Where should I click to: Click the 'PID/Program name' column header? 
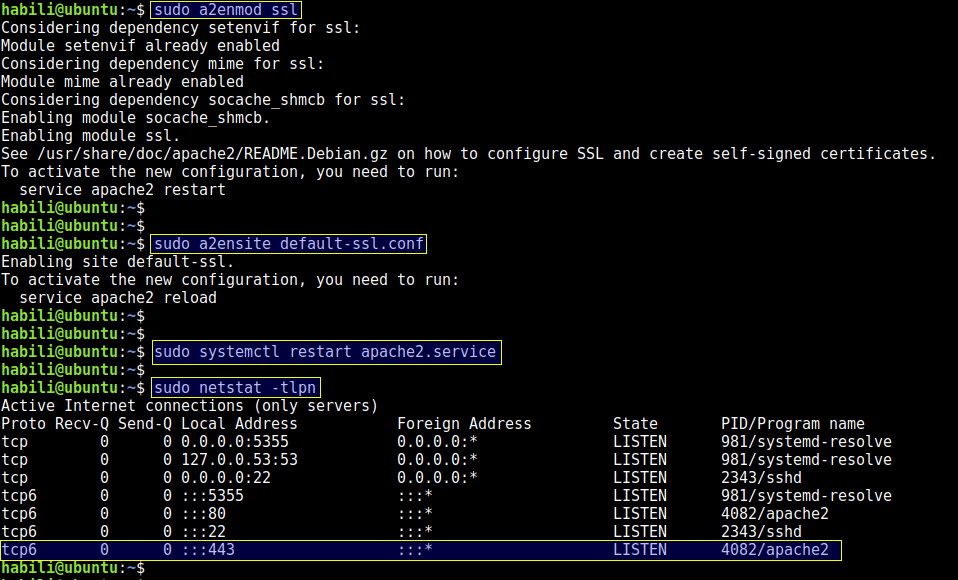793,424
